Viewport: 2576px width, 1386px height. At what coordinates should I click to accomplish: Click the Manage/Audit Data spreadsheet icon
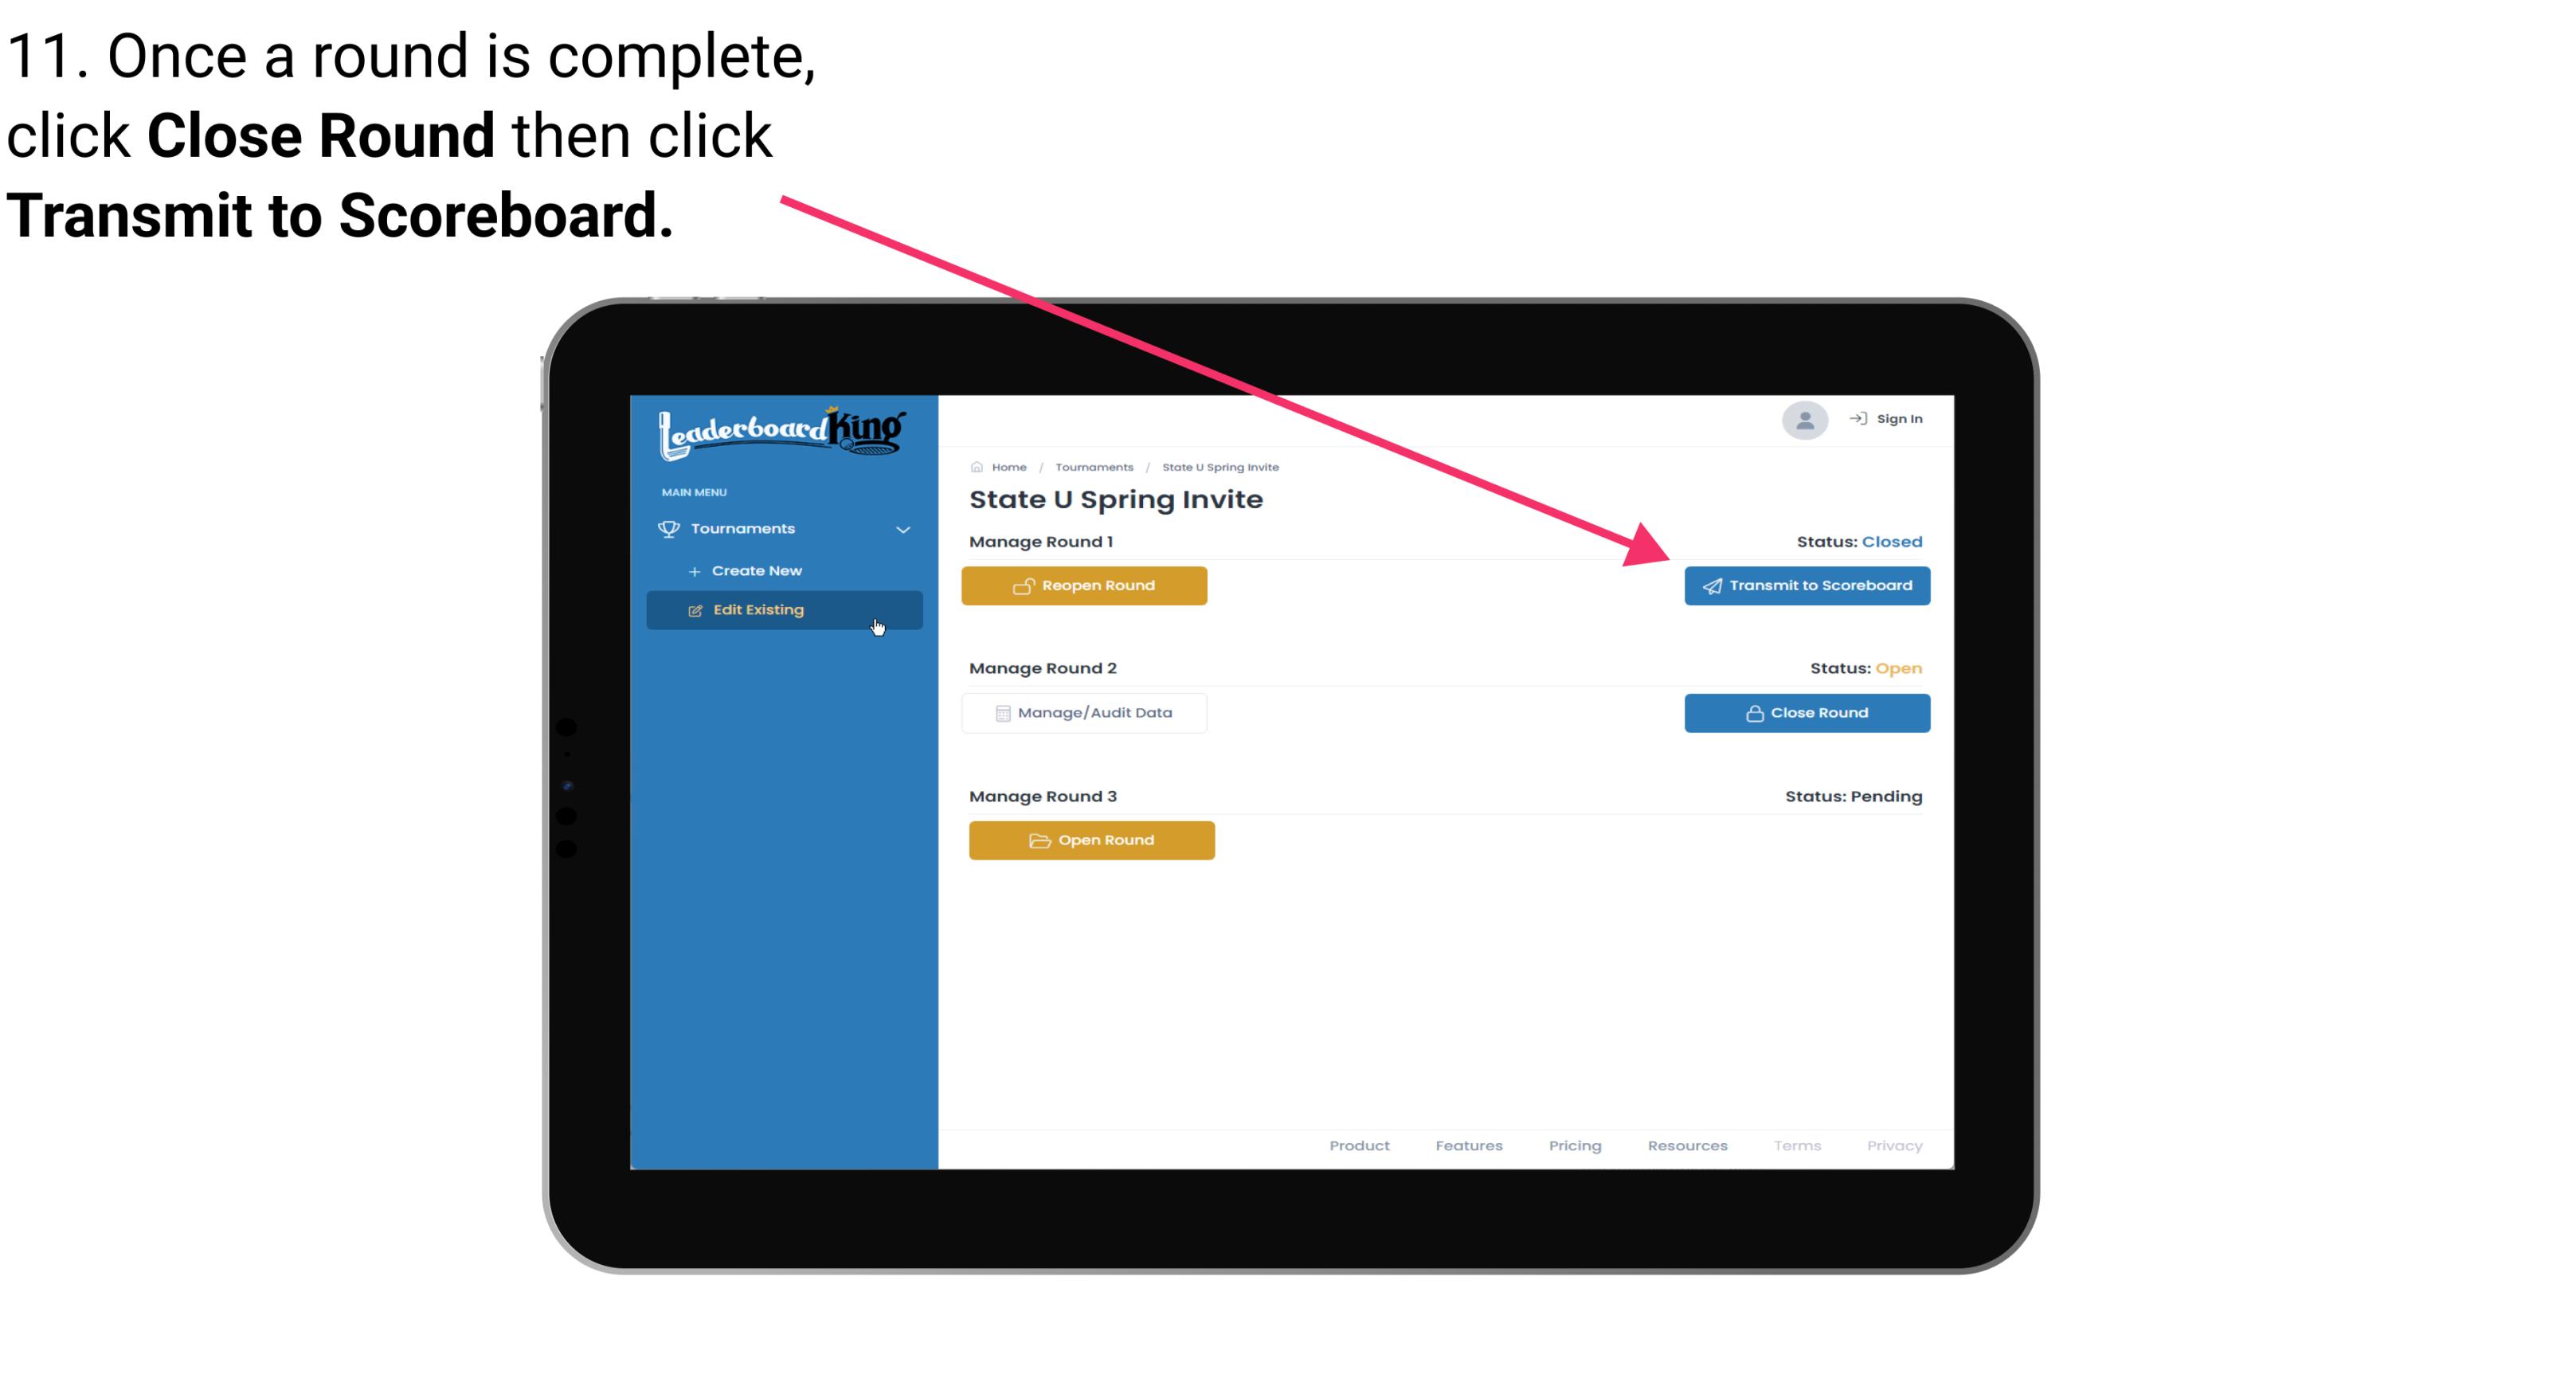(x=998, y=714)
